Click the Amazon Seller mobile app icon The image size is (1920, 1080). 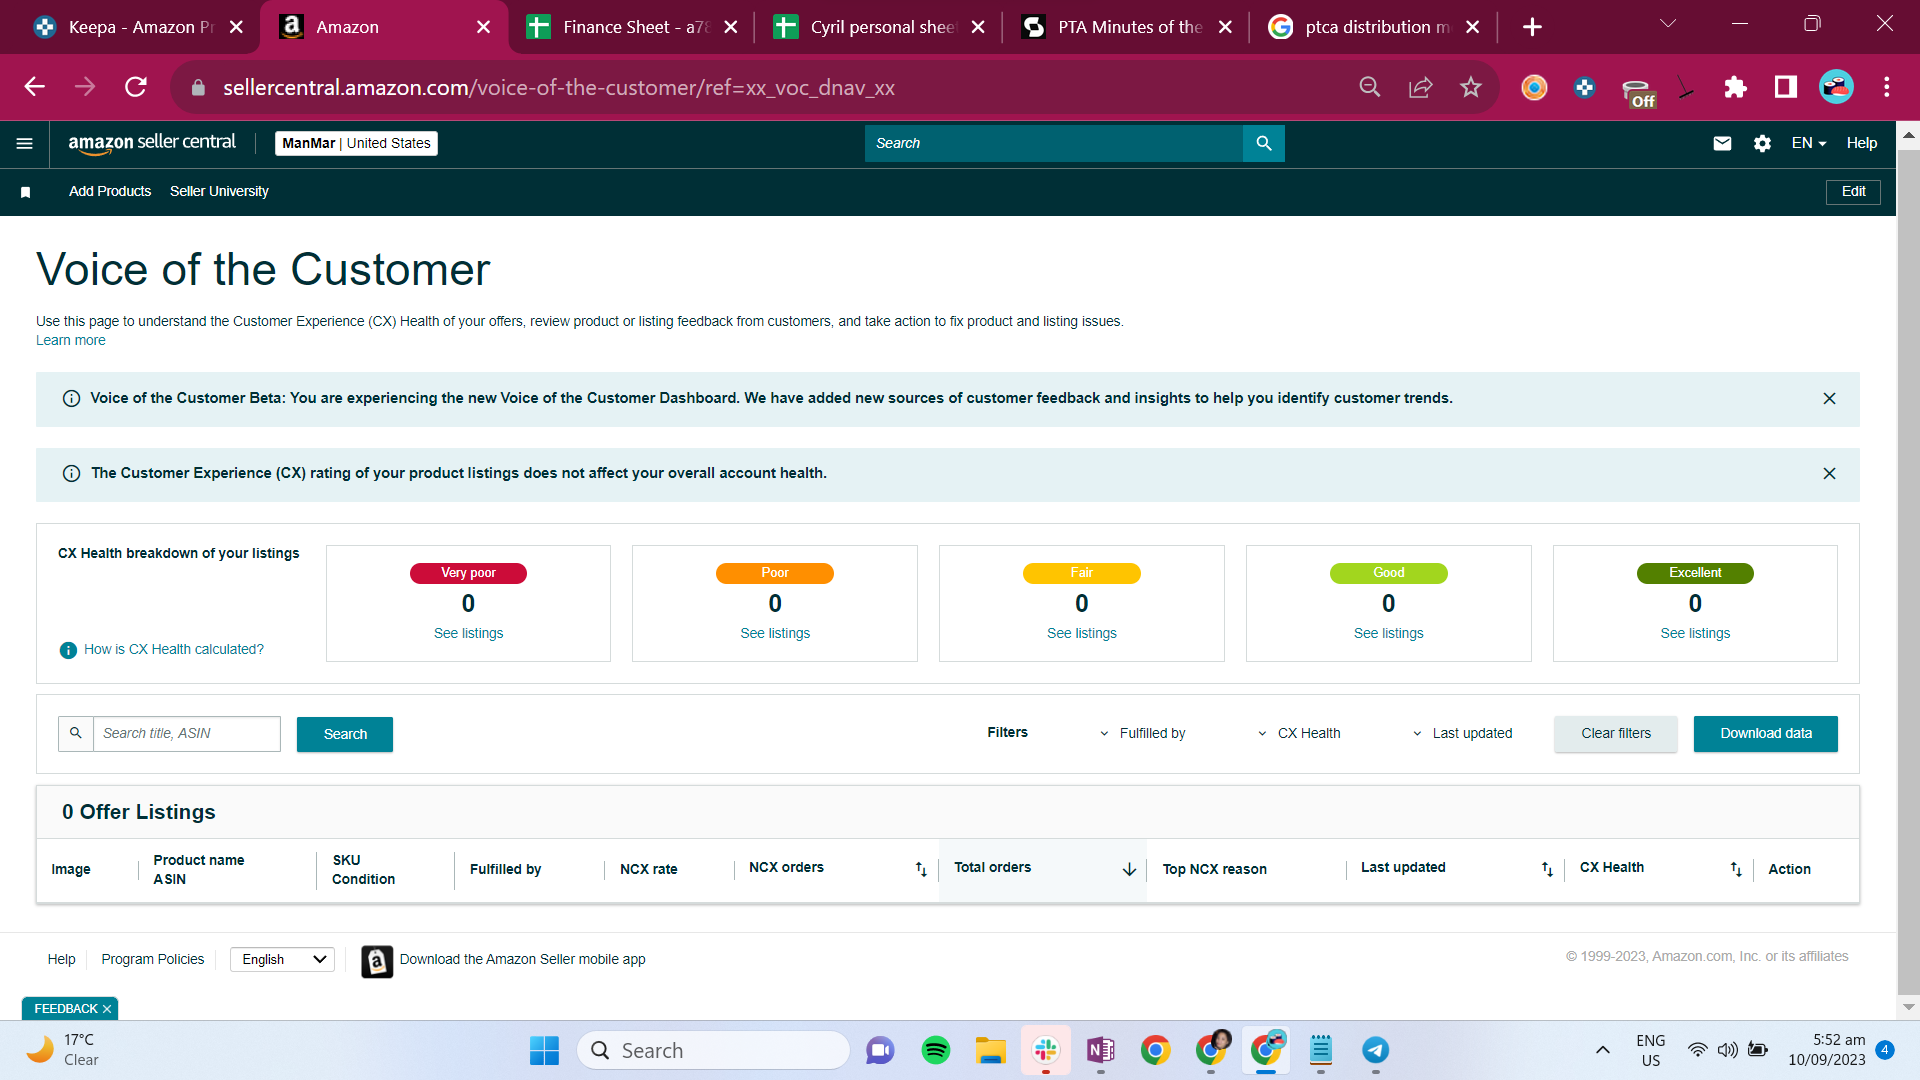coord(377,961)
